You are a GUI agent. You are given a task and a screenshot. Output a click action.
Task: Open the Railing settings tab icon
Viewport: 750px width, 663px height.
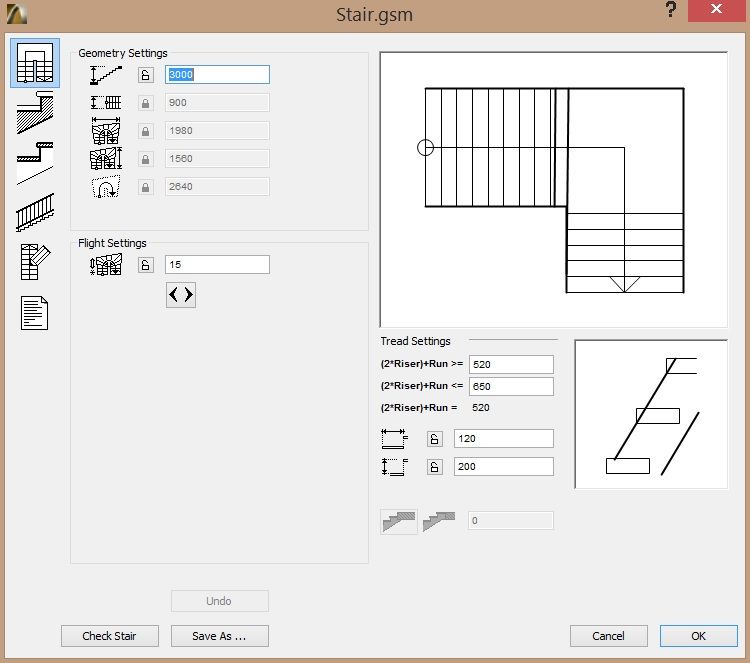35,212
